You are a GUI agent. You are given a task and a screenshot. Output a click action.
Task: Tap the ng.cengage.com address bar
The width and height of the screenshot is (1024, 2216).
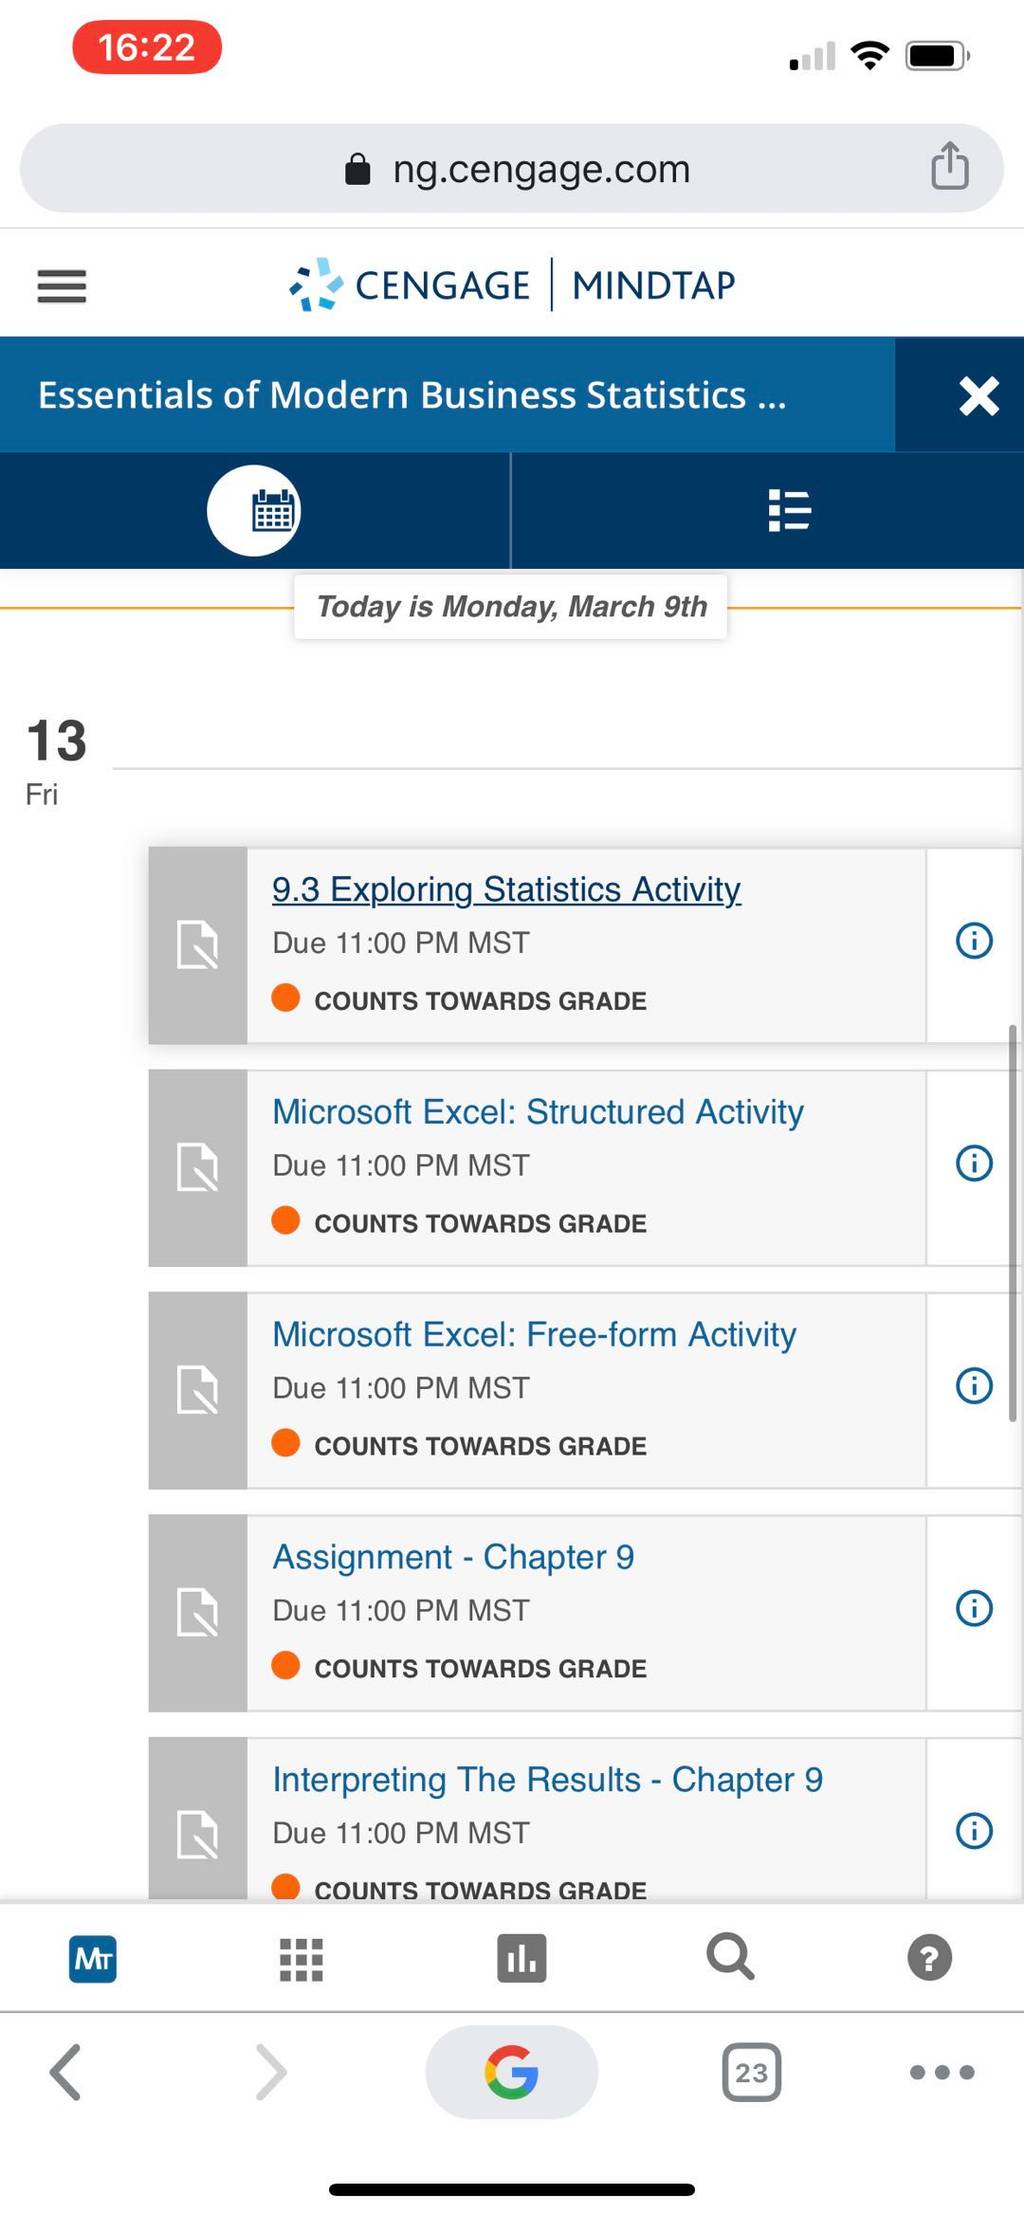point(512,168)
